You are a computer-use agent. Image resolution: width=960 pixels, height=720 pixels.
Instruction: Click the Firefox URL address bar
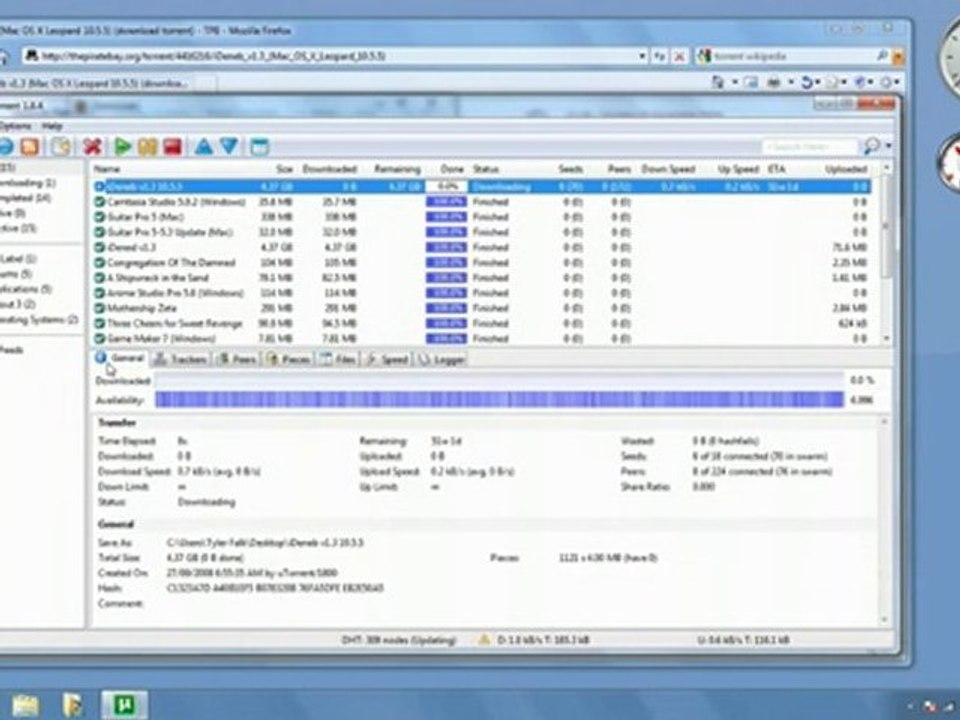pyautogui.click(x=334, y=56)
